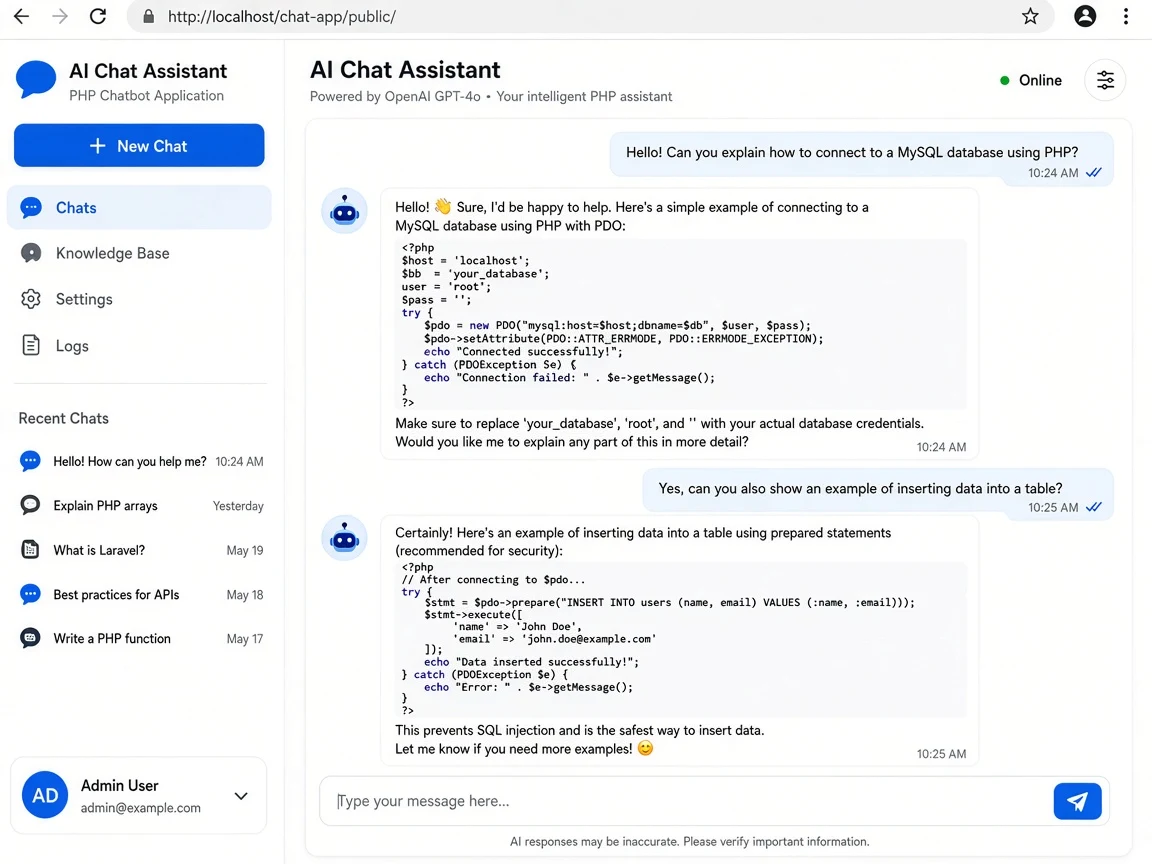The width and height of the screenshot is (1152, 864).
Task: Click the Knowledge Base sidebar icon
Action: point(31,253)
